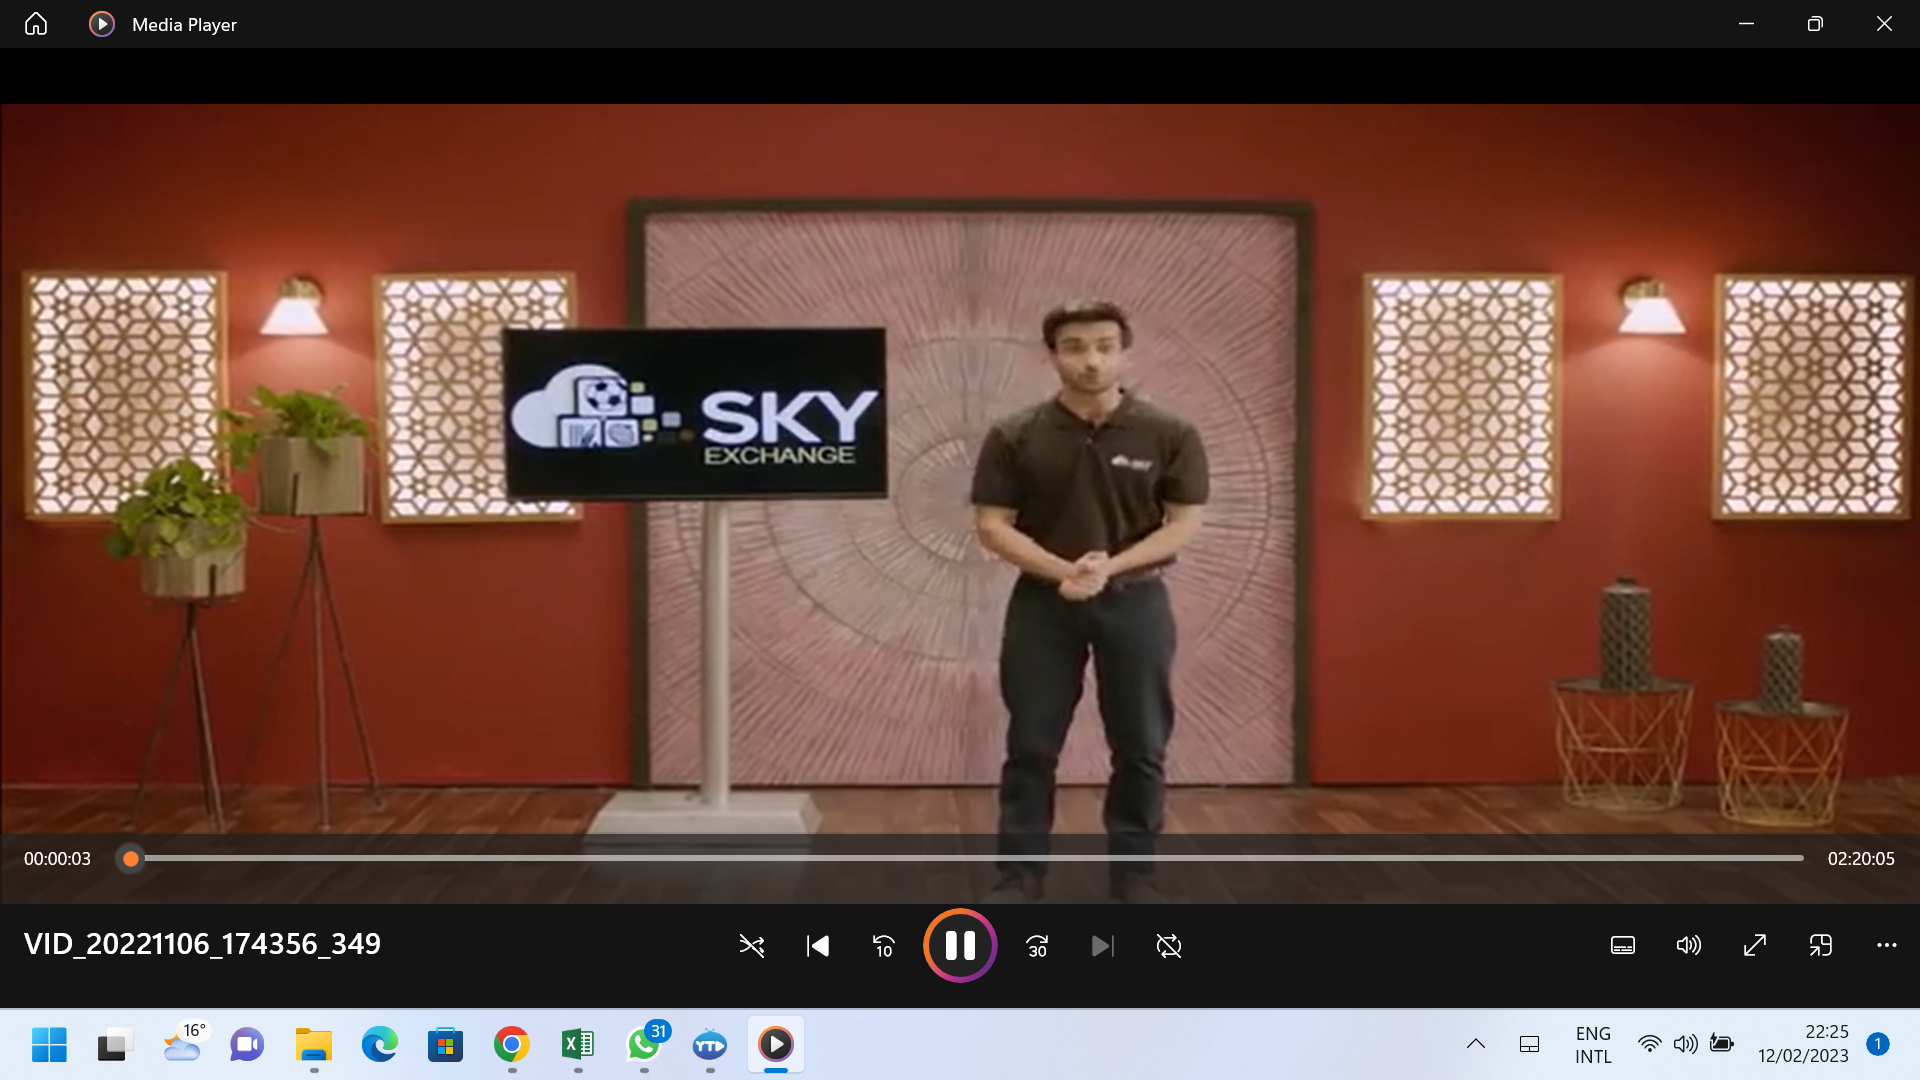Show hidden system tray icons
Image resolution: width=1920 pixels, height=1080 pixels.
[1476, 1044]
